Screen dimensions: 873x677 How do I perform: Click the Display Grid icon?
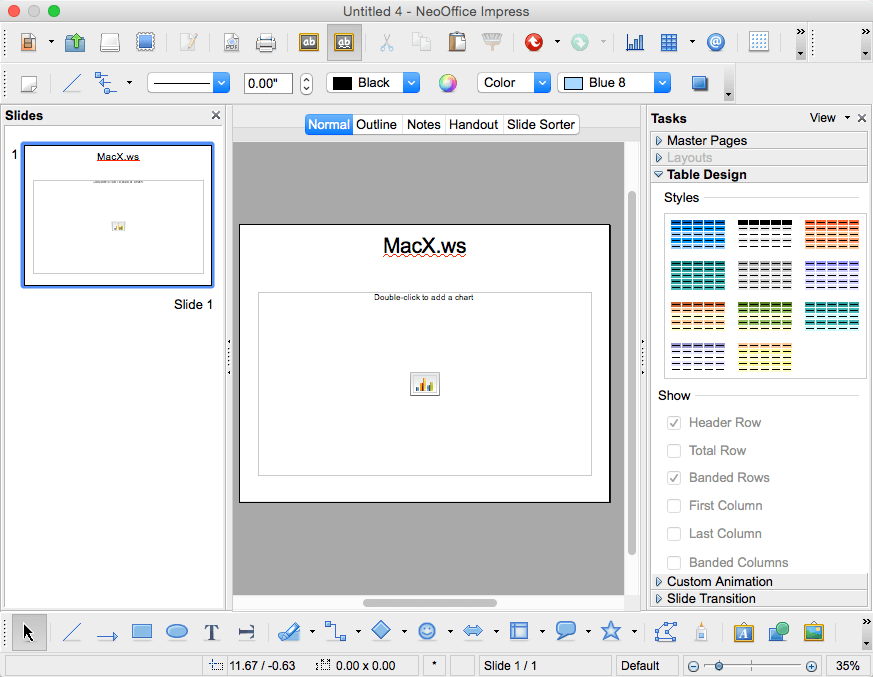pyautogui.click(x=758, y=42)
